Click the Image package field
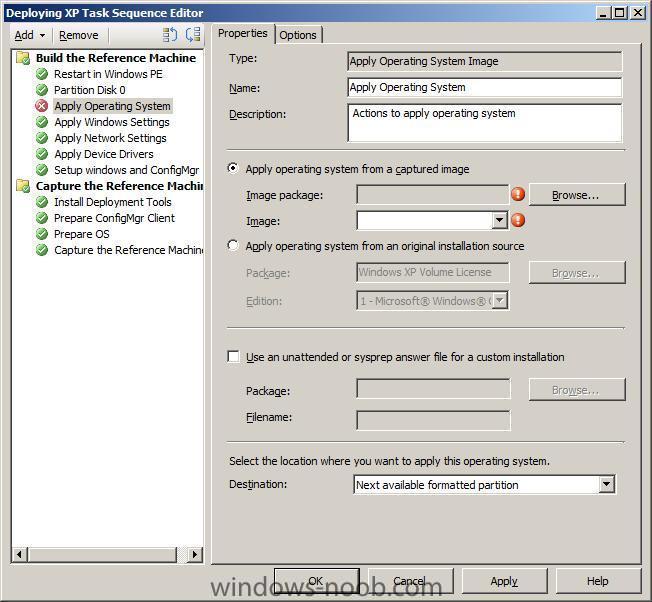652x602 pixels. (x=432, y=195)
